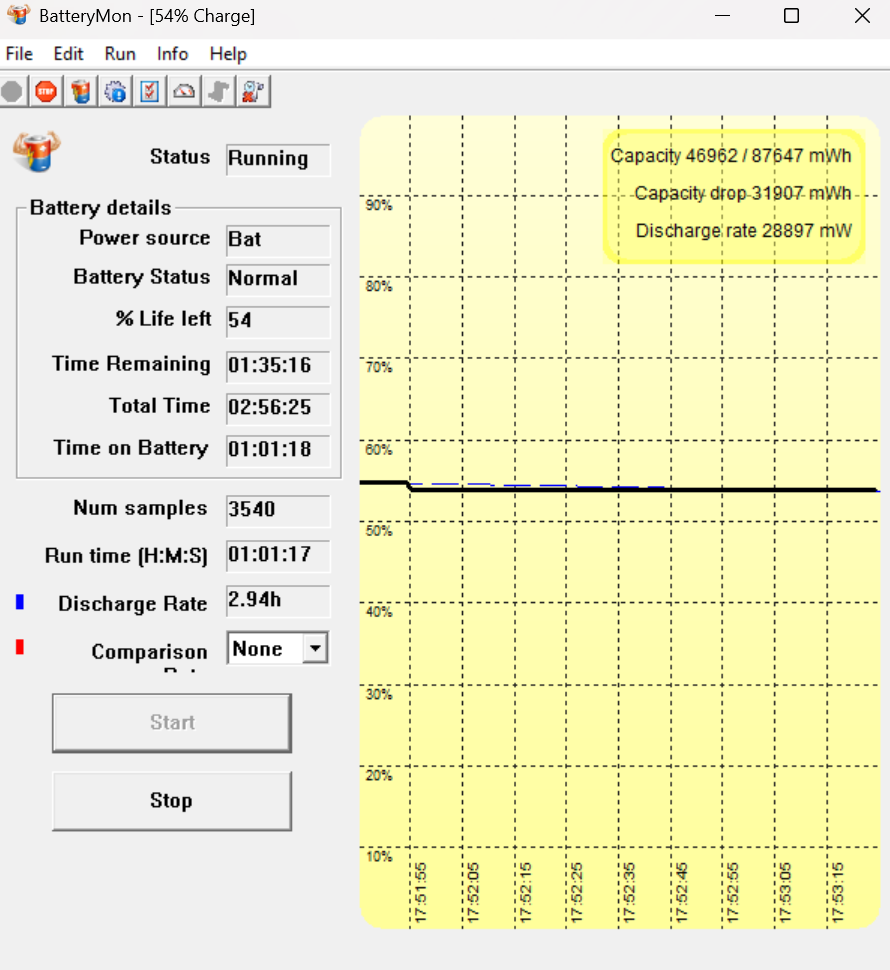Open the checklist log toolbar icon

[x=148, y=91]
